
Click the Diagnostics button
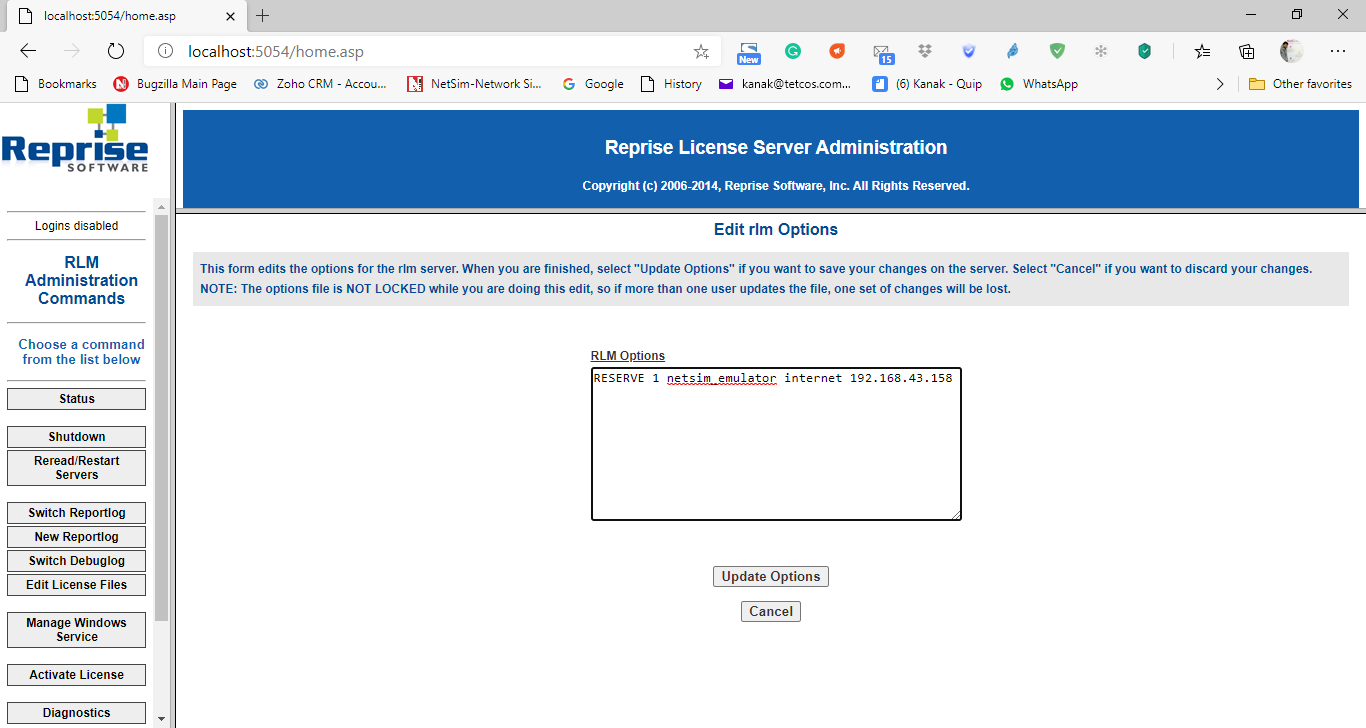point(76,713)
